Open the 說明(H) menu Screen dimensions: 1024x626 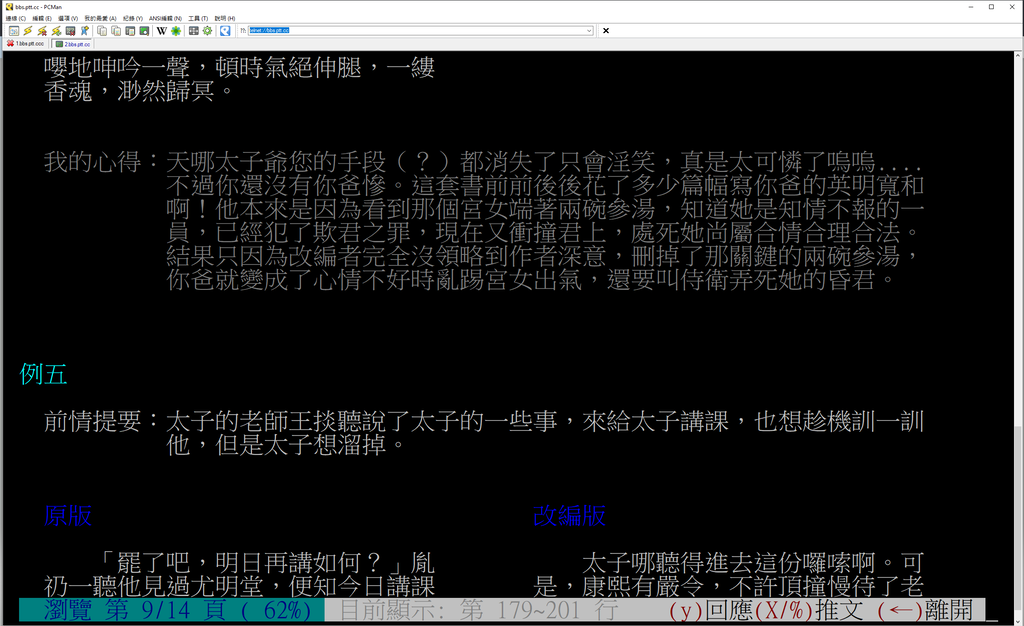click(x=225, y=18)
